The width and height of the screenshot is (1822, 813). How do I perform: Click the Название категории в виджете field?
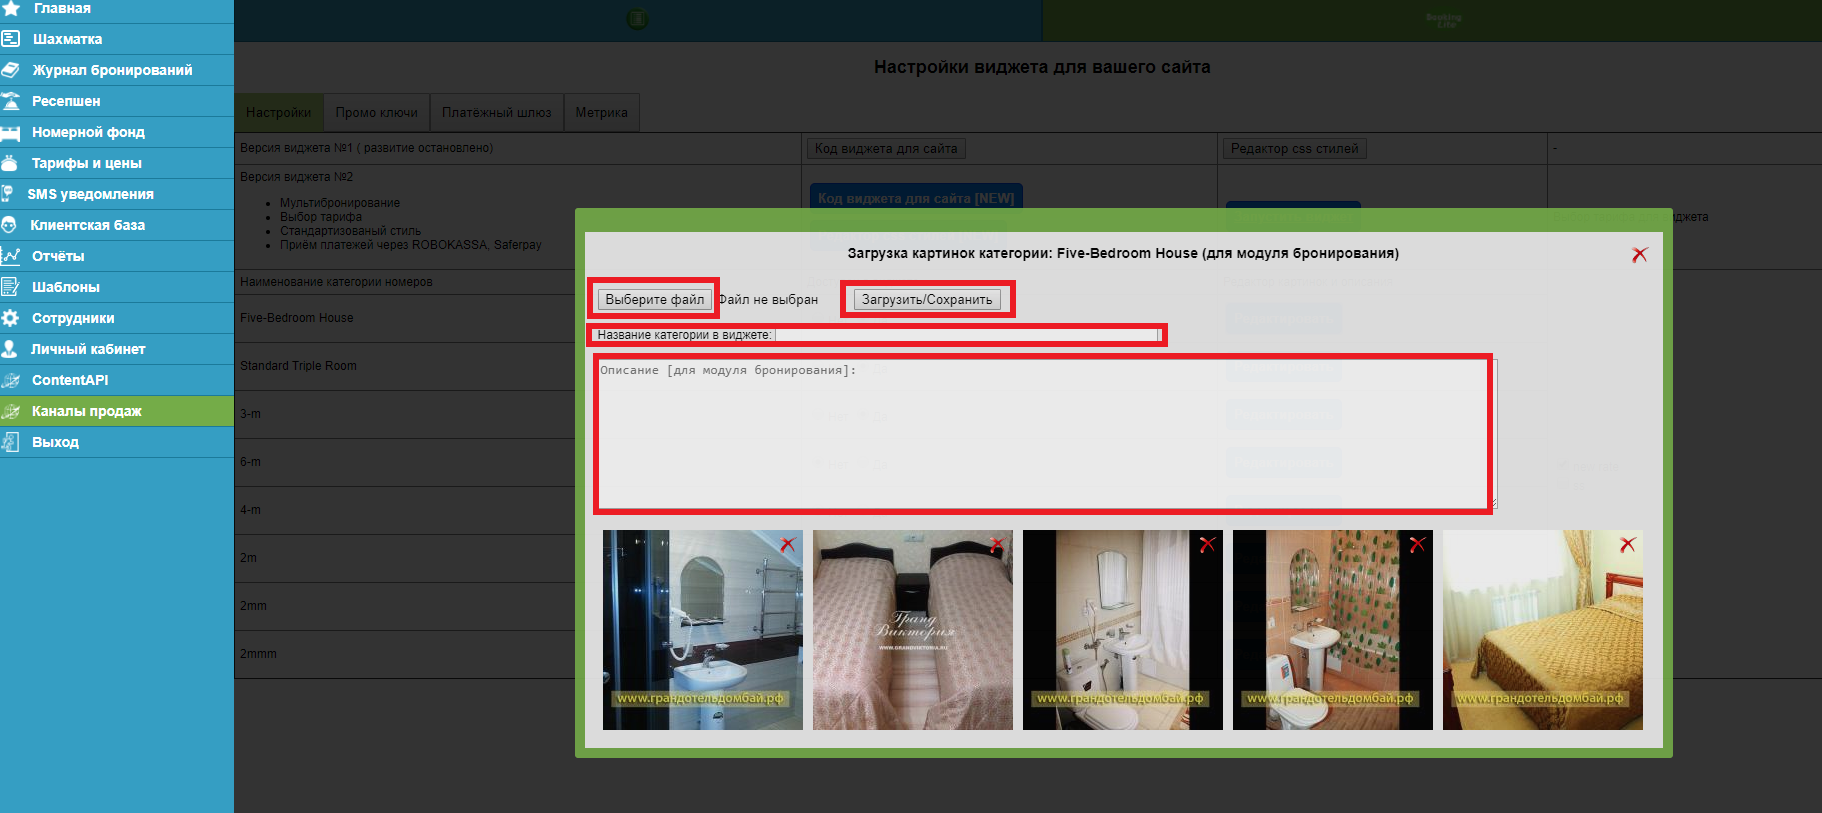pyautogui.click(x=967, y=335)
